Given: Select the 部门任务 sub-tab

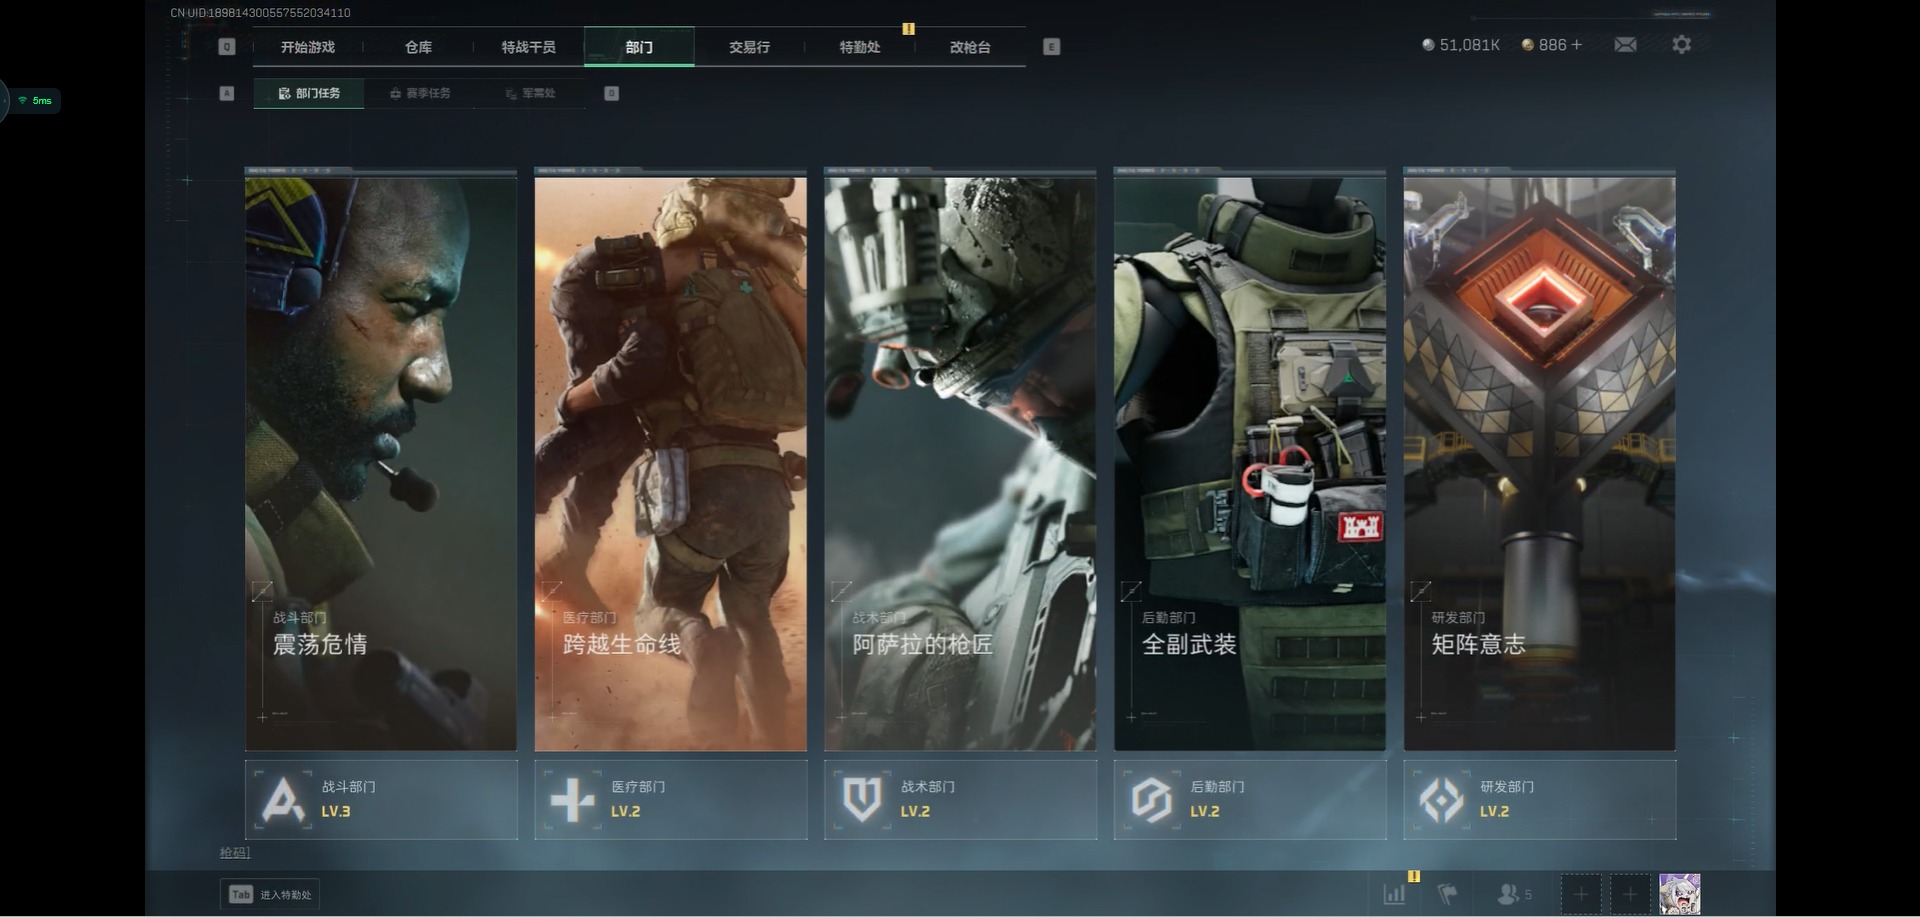Looking at the screenshot, I should pyautogui.click(x=309, y=93).
